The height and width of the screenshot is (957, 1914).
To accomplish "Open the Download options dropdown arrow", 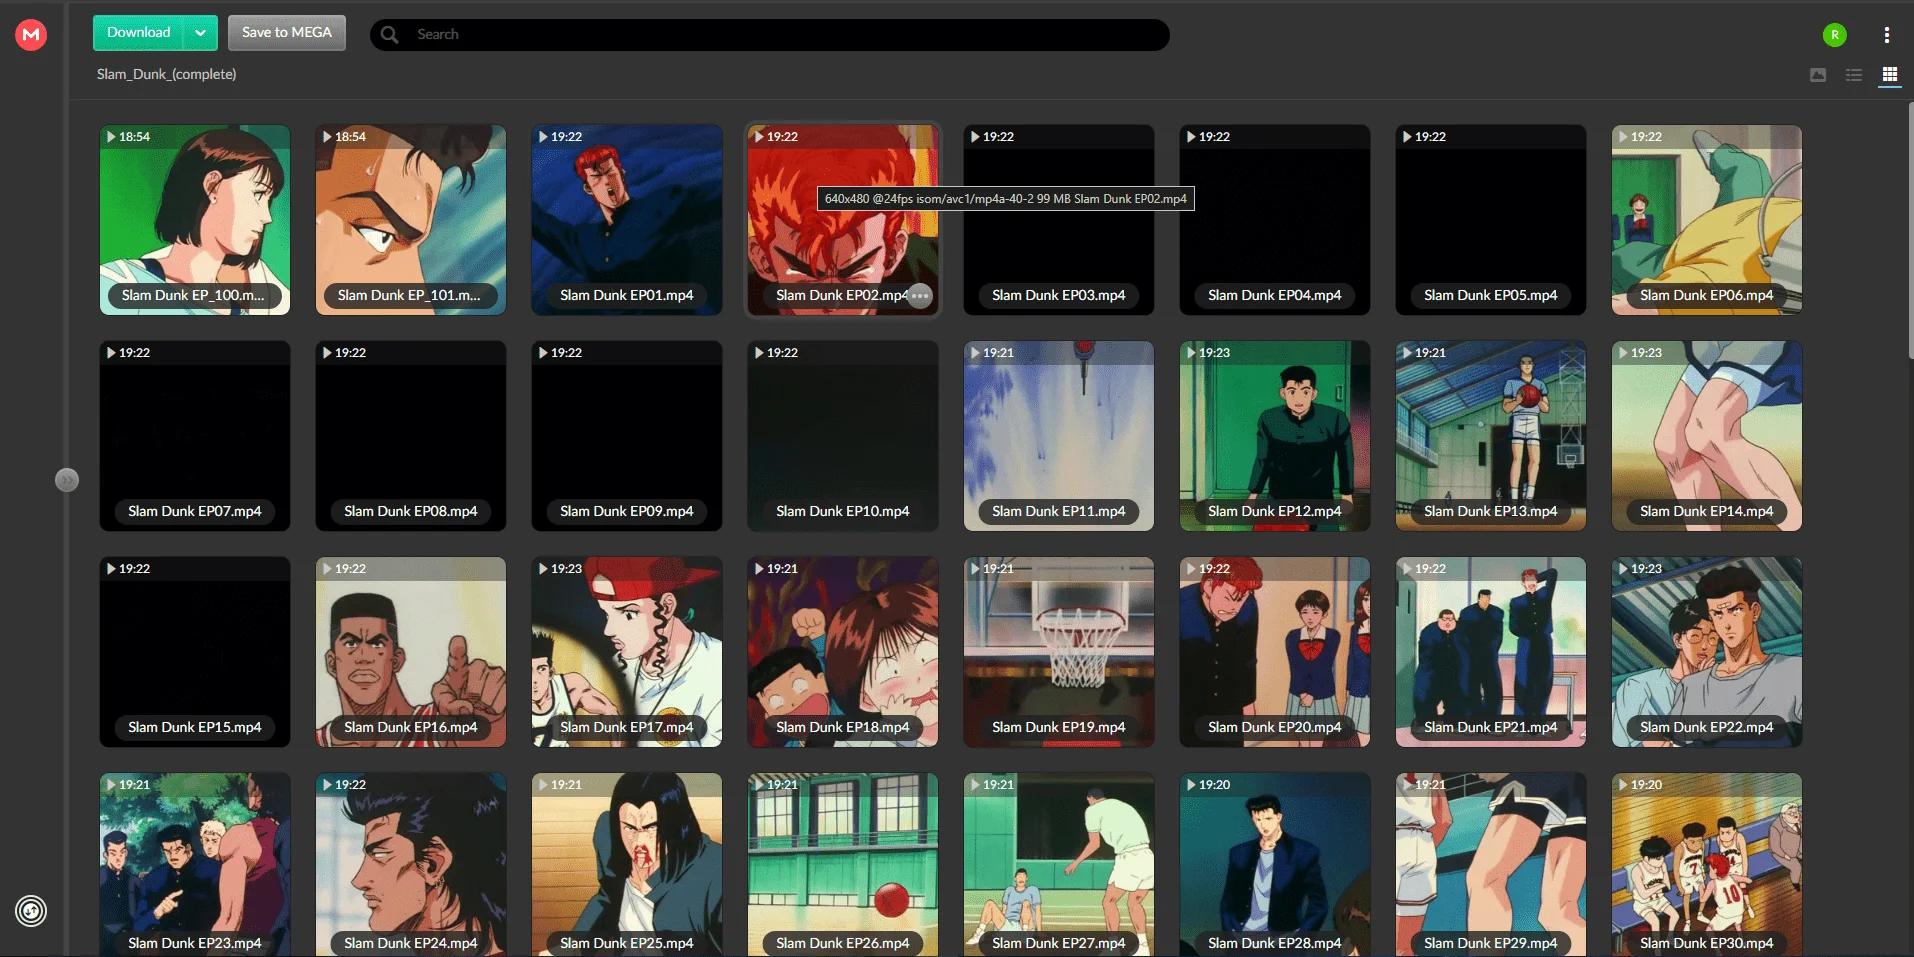I will pos(201,33).
